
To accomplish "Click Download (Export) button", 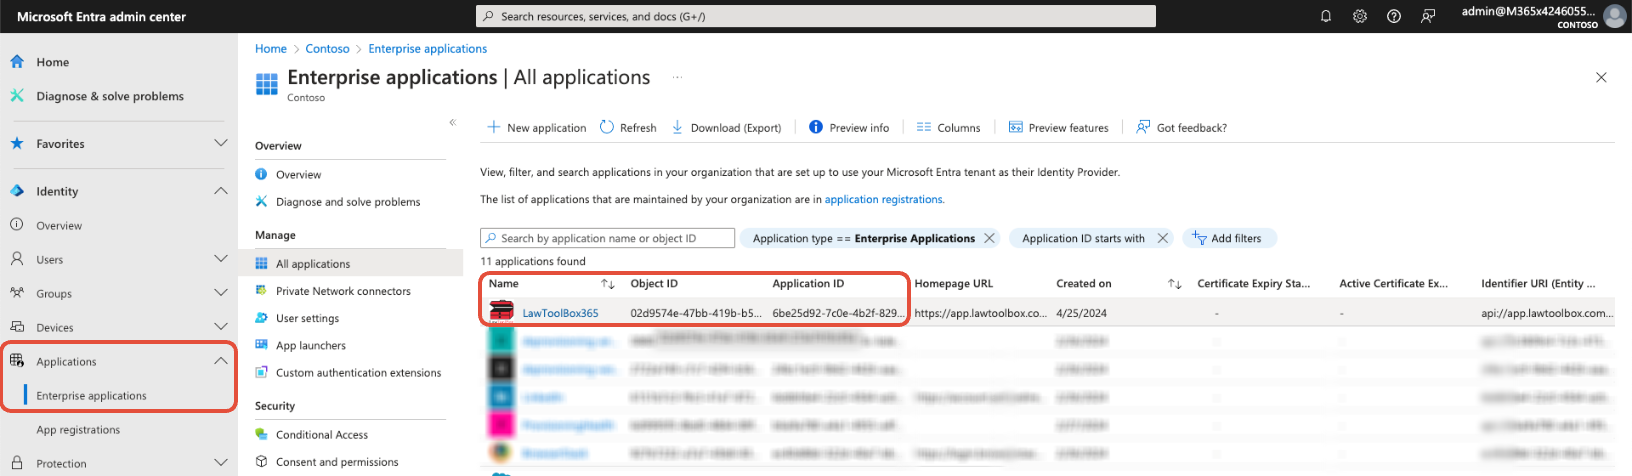I will coord(727,127).
